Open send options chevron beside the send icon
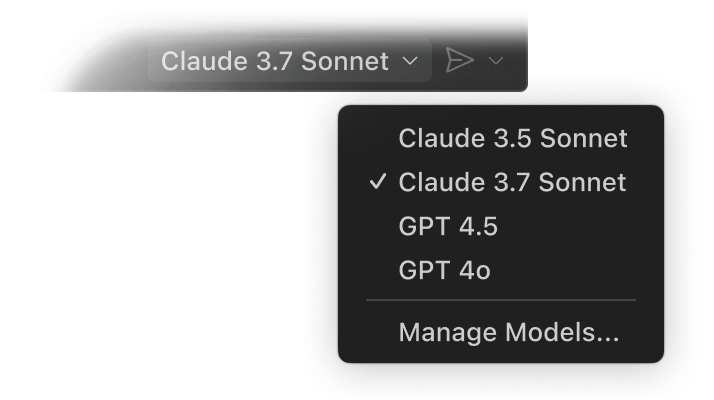This screenshot has height=400, width=714. [x=496, y=62]
